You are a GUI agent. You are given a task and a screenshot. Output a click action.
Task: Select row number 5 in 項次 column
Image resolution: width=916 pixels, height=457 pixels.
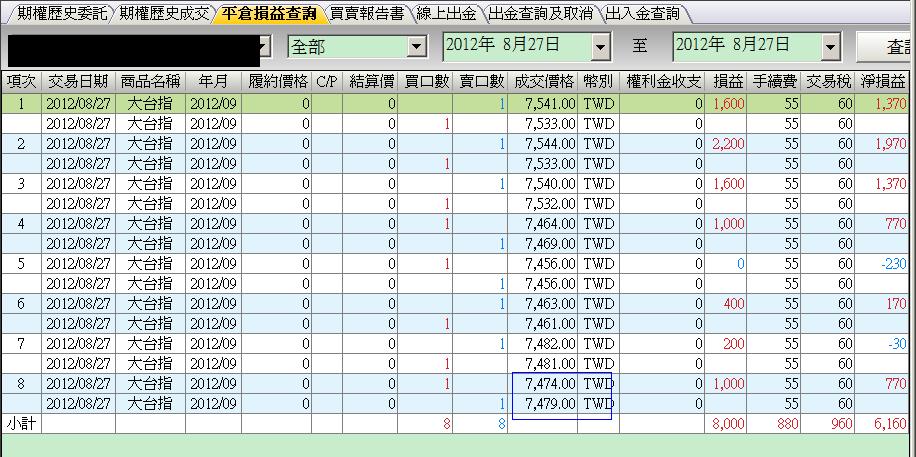[x=22, y=264]
